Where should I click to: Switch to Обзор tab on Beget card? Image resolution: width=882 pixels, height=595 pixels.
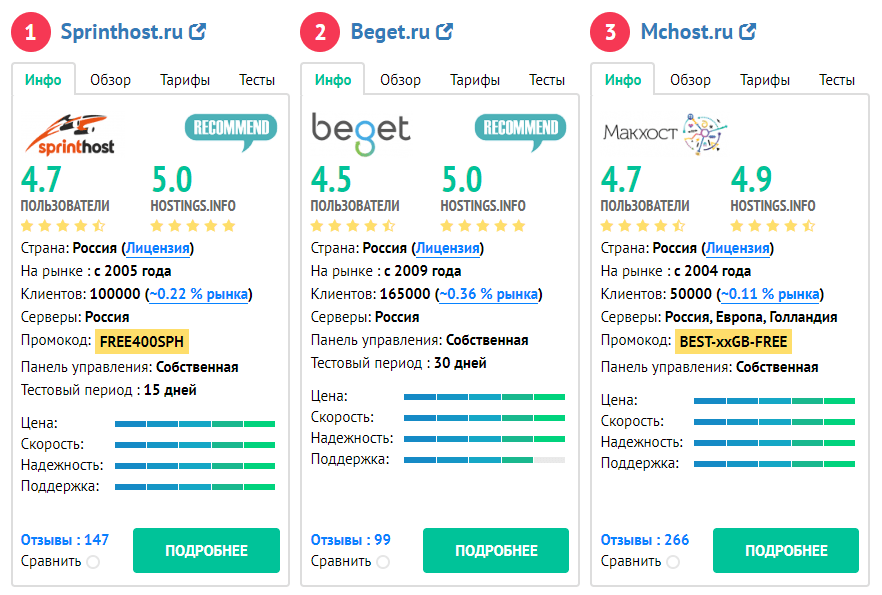[x=400, y=80]
